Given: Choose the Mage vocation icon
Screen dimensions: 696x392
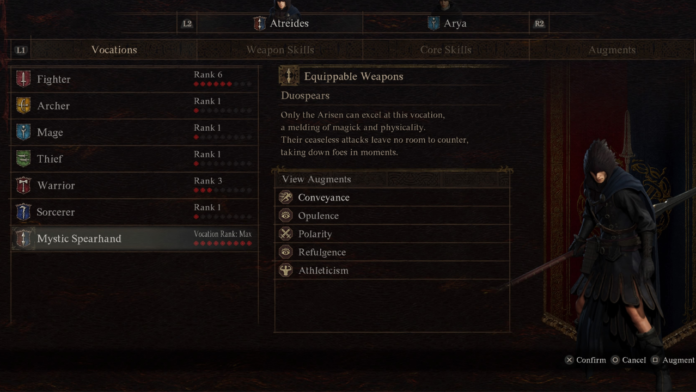Looking at the screenshot, I should point(23,132).
